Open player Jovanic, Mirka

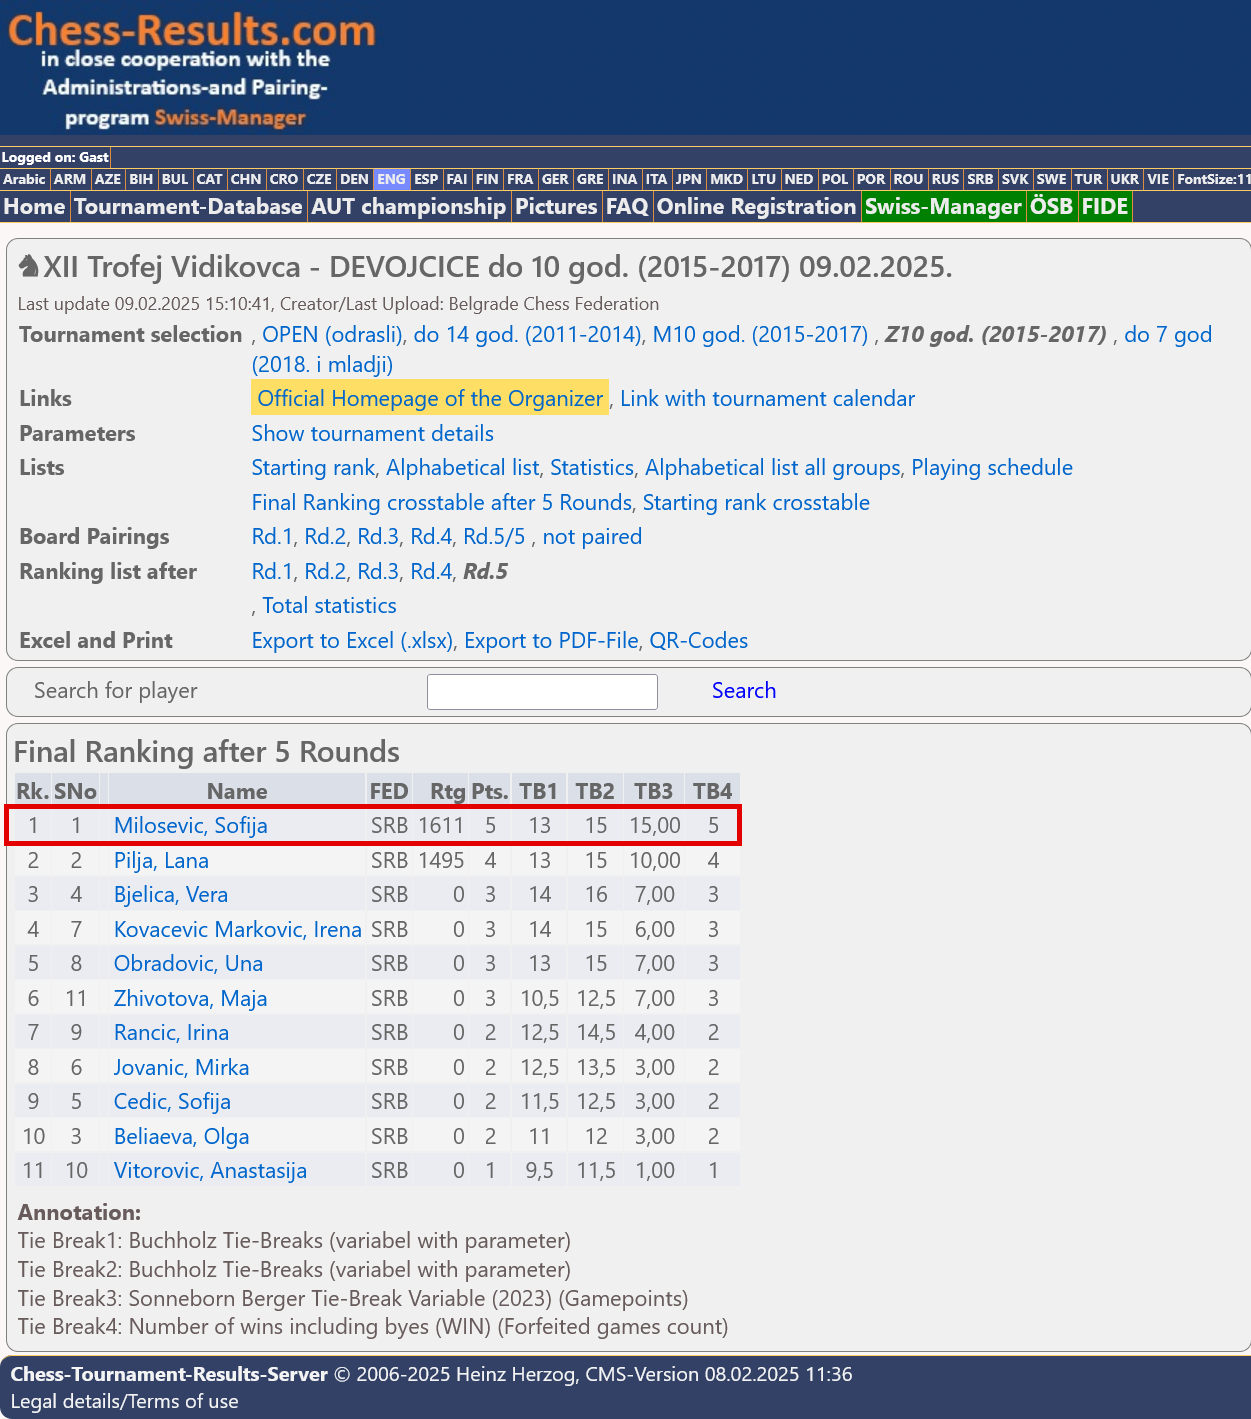[x=181, y=1068]
